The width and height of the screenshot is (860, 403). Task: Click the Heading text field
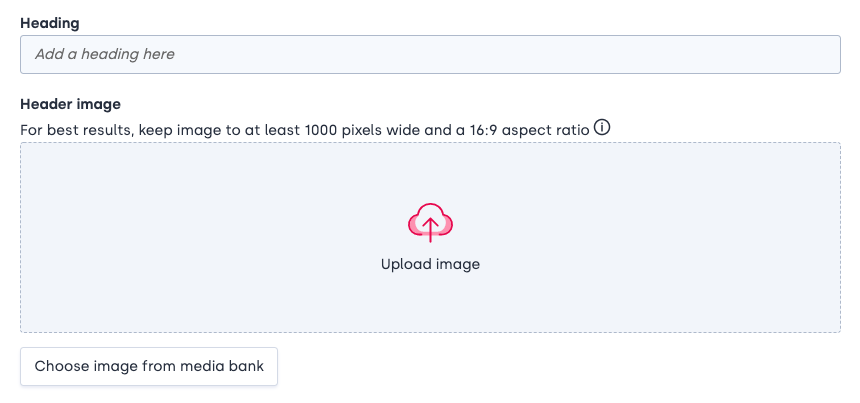431,54
